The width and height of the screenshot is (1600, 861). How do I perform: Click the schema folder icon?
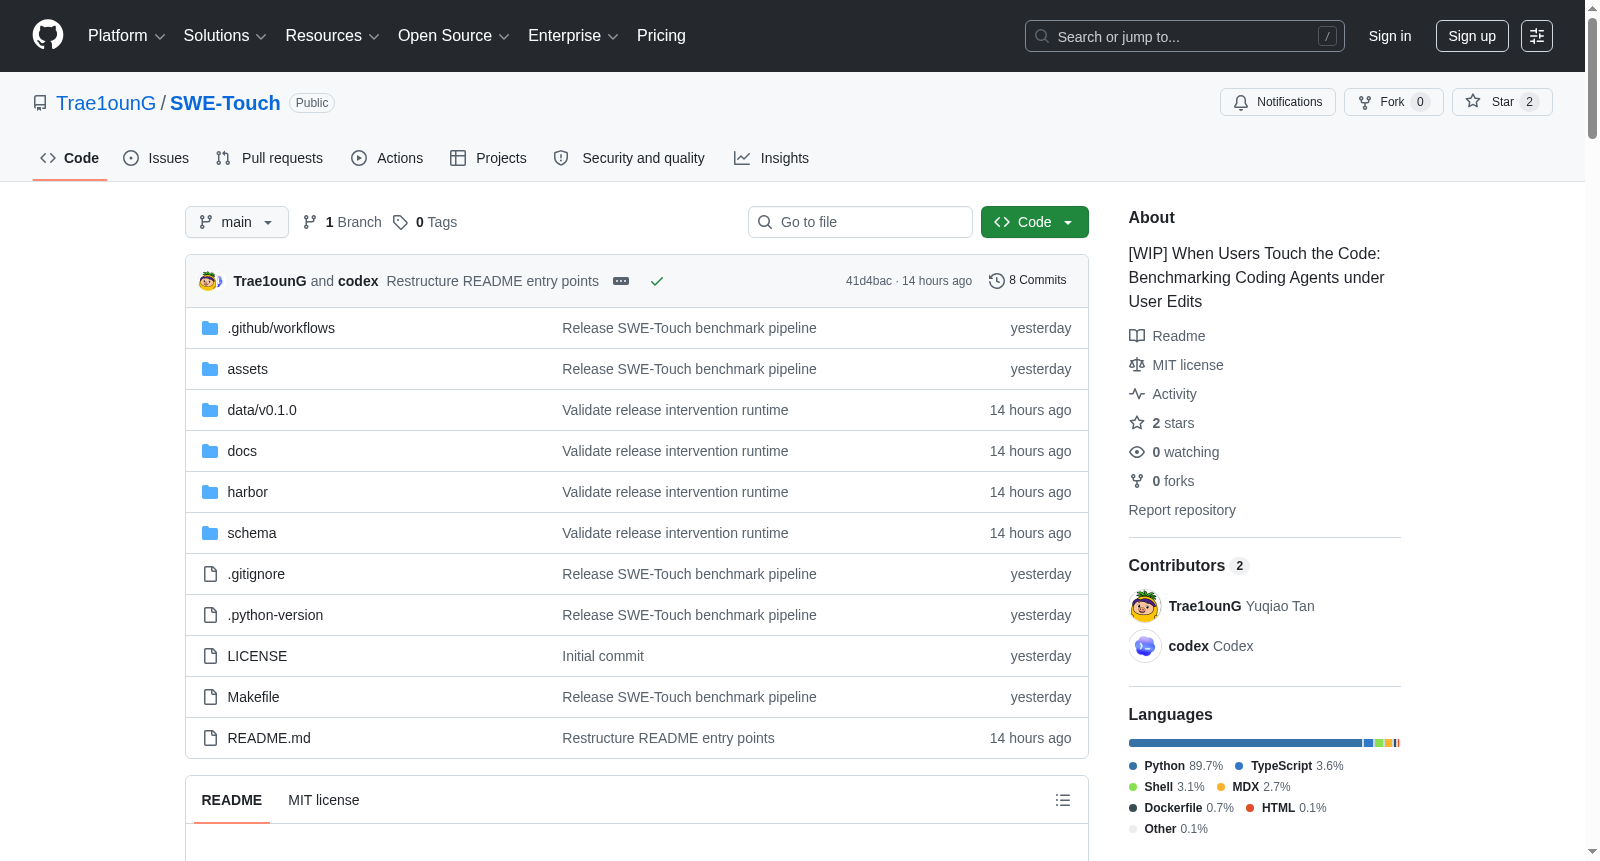pos(210,533)
